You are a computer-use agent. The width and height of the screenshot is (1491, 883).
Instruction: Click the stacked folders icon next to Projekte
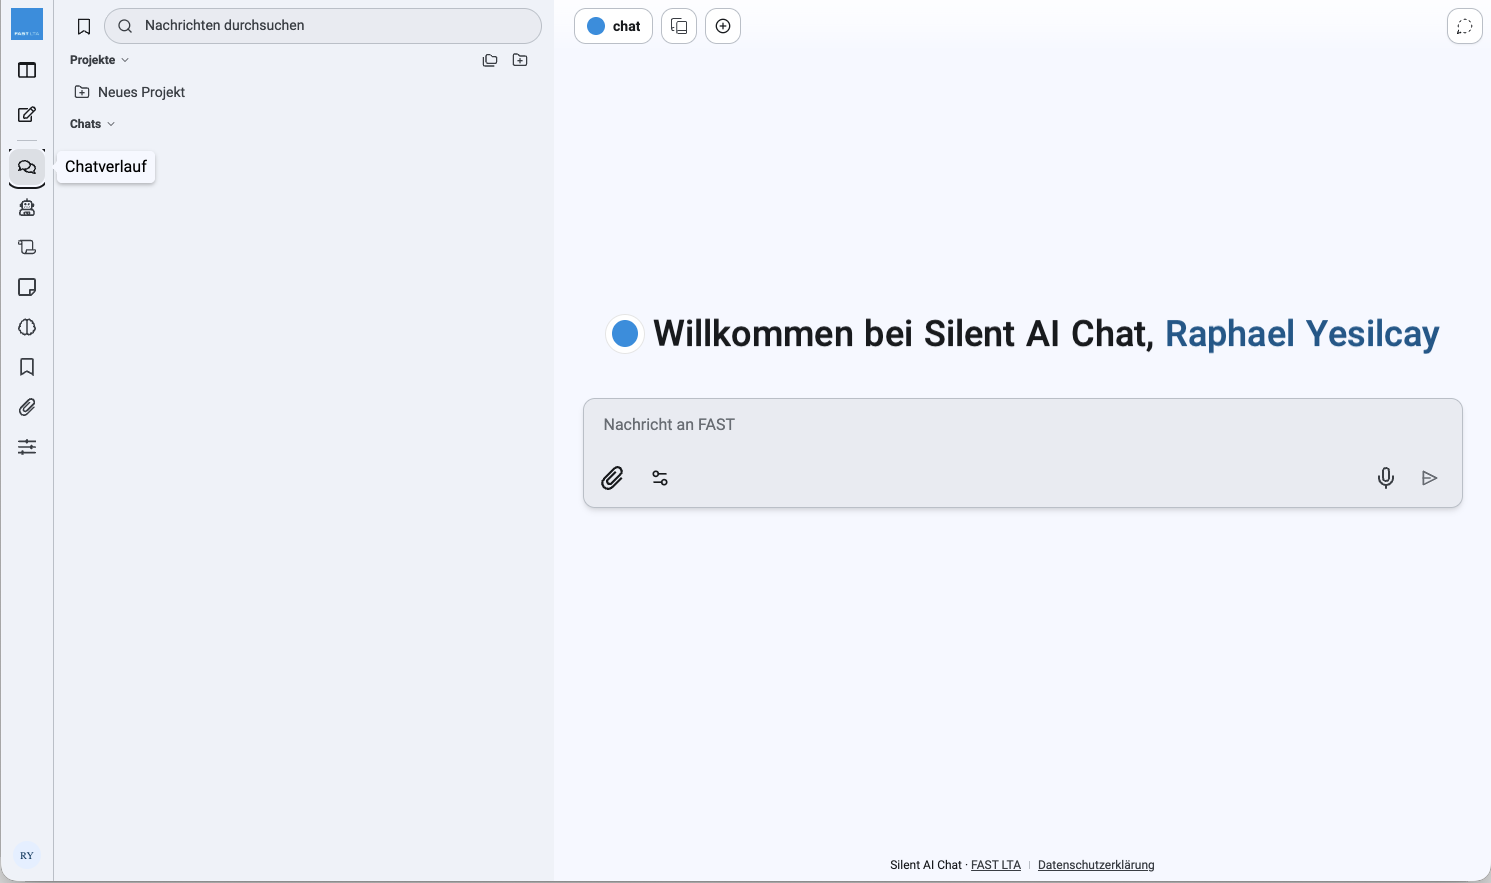click(490, 60)
